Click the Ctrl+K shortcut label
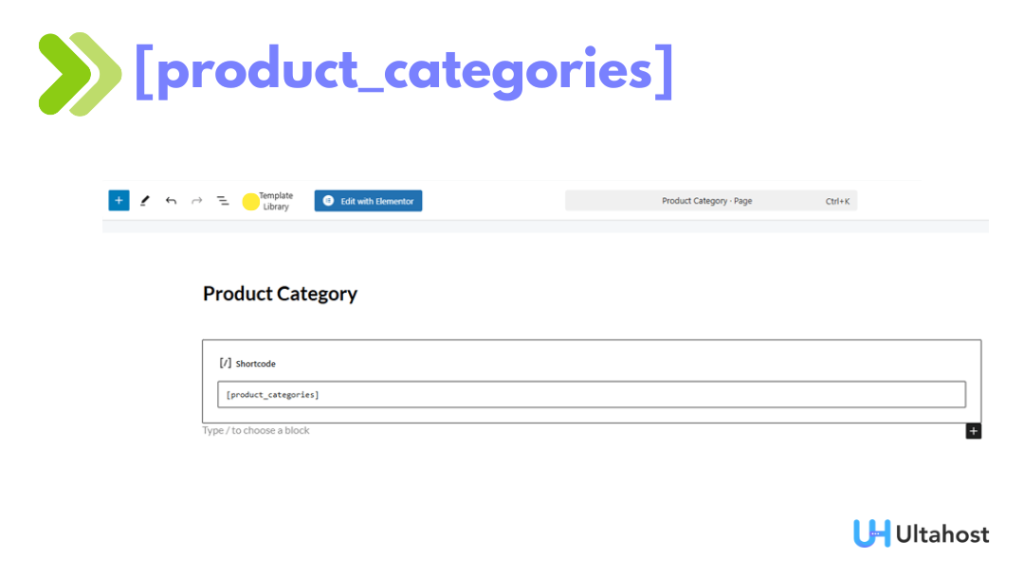This screenshot has height=577, width=1024. pyautogui.click(x=836, y=200)
